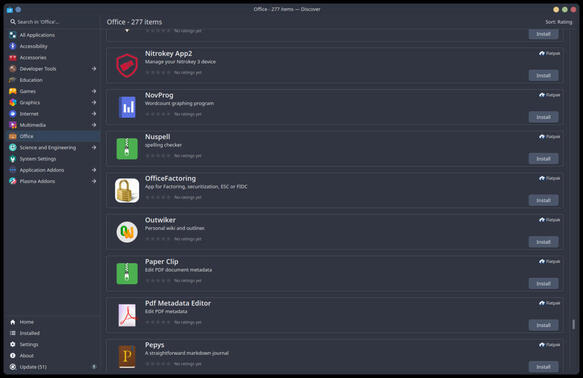Install the Nuspell spelling checker
583x378 pixels.
(543, 159)
